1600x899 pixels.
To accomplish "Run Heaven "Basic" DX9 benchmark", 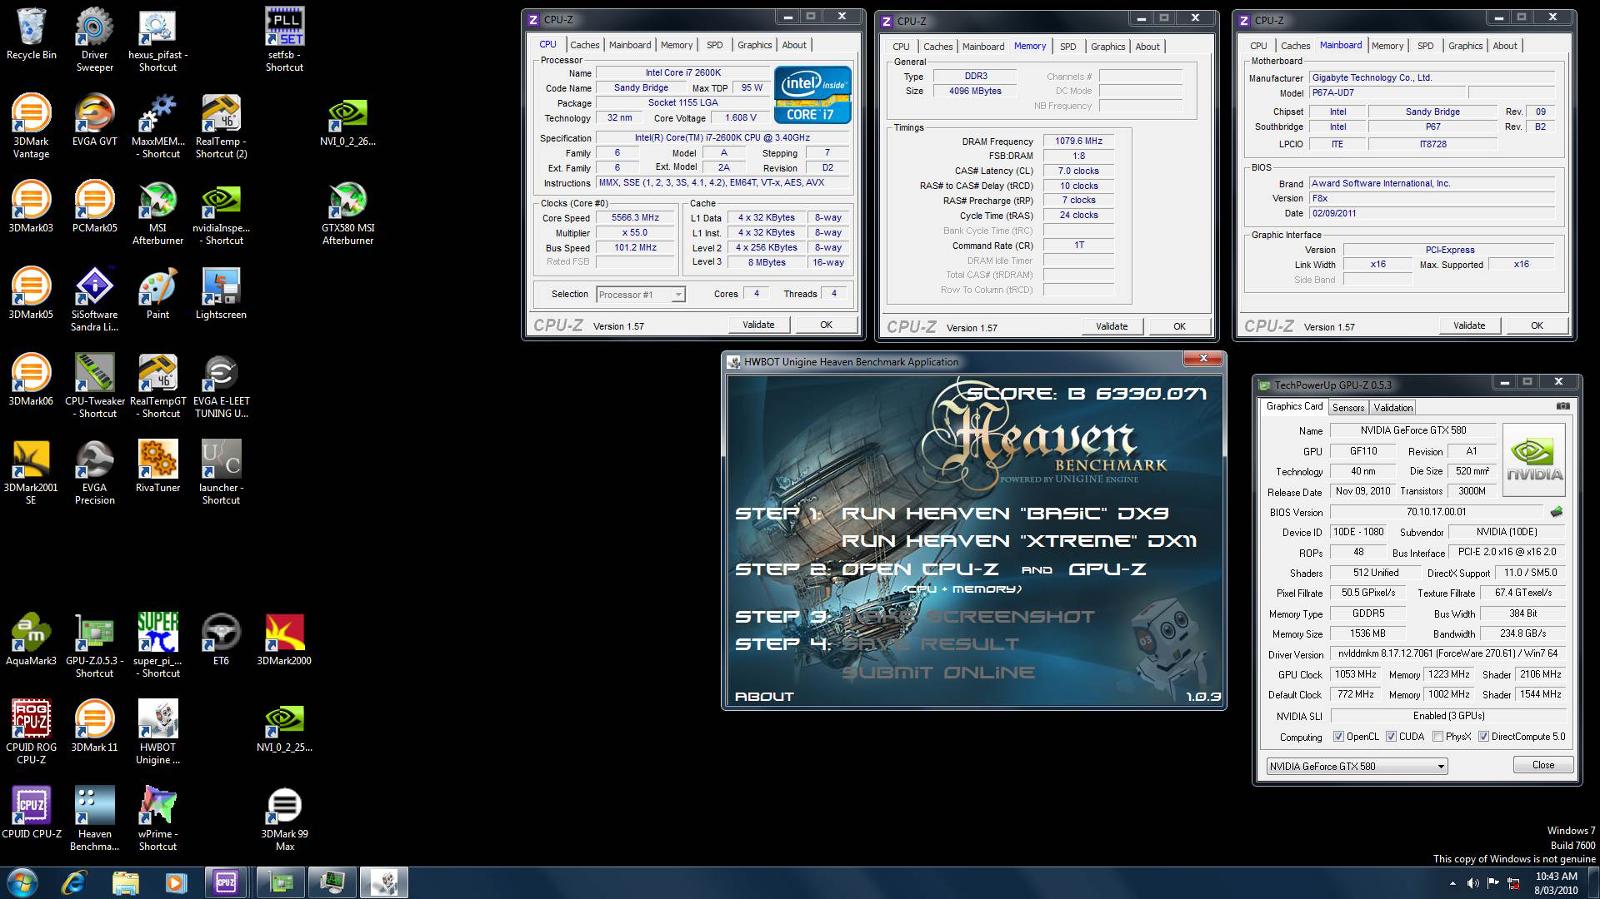I will [1005, 514].
